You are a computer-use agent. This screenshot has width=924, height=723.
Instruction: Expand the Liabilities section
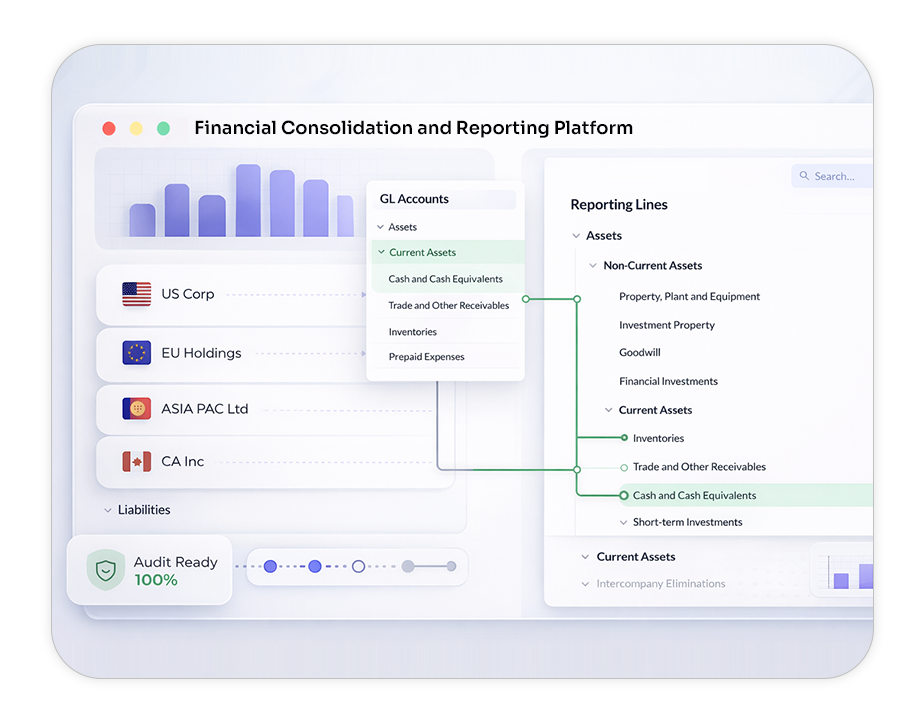(x=108, y=510)
